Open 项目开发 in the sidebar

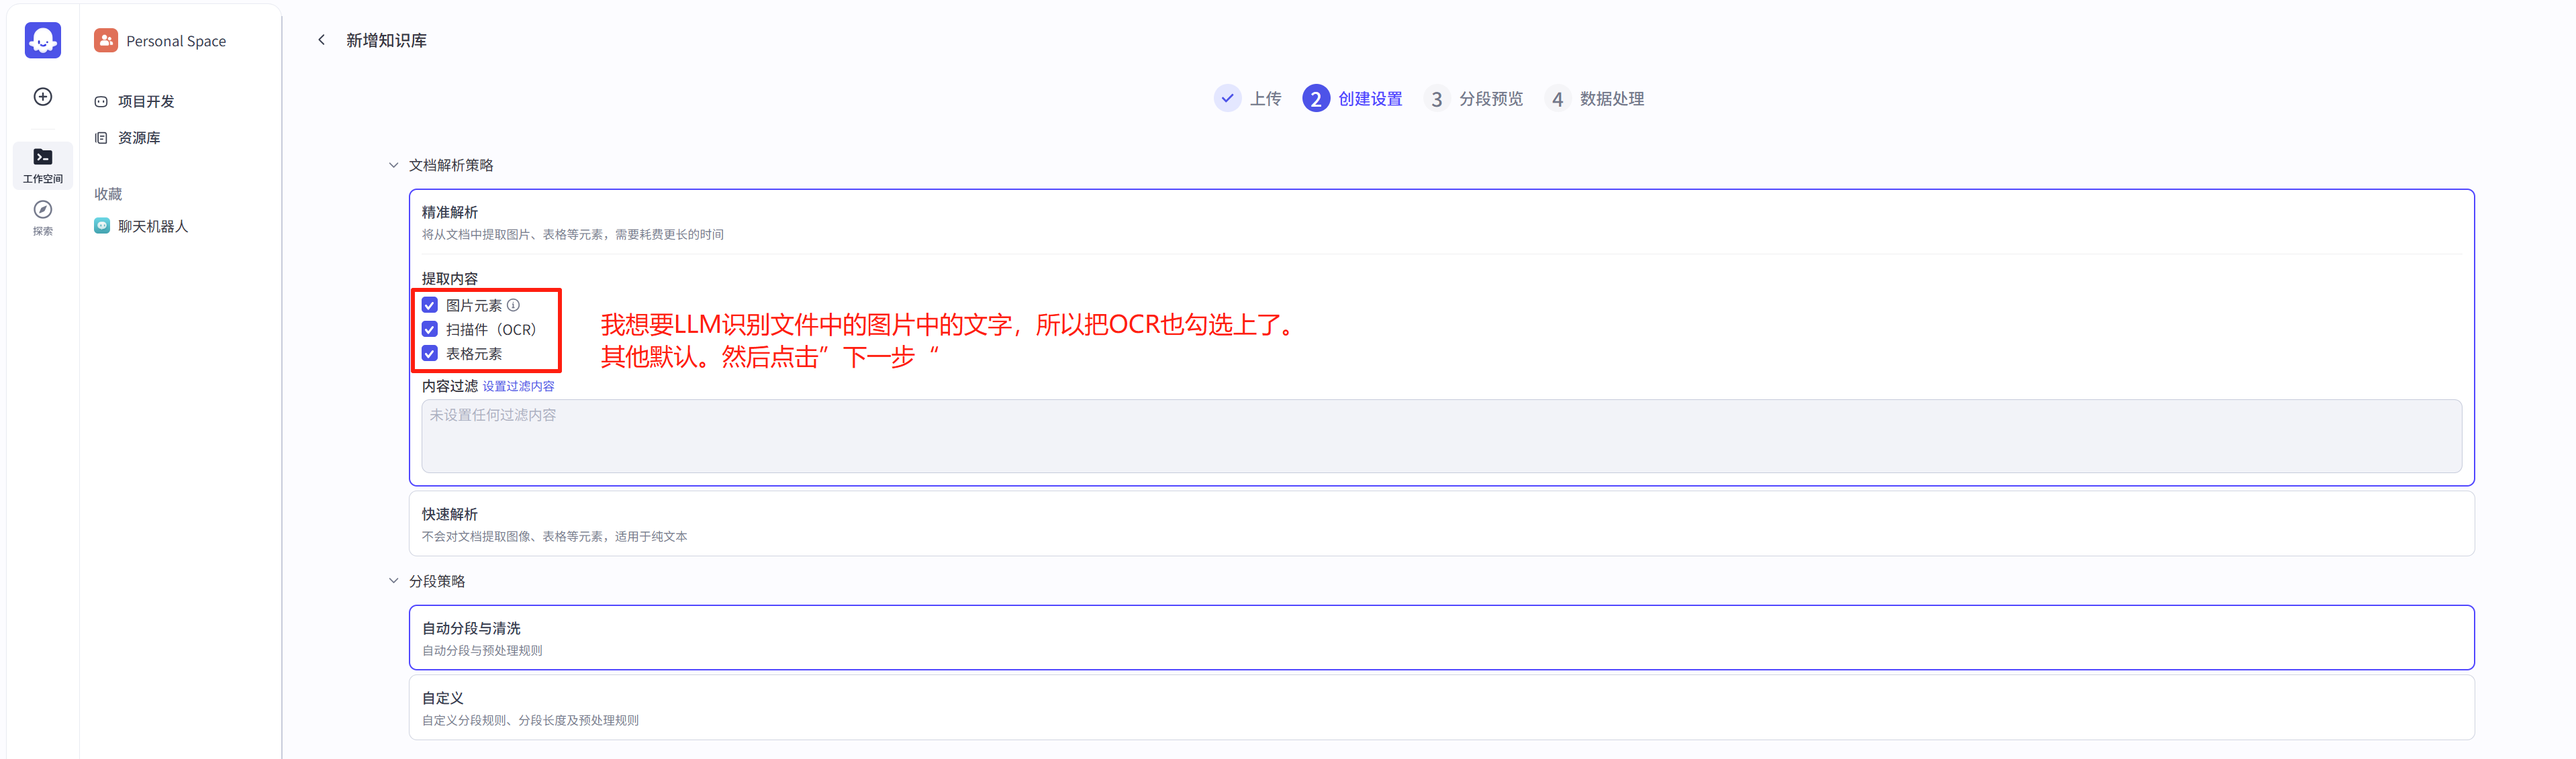coord(146,101)
